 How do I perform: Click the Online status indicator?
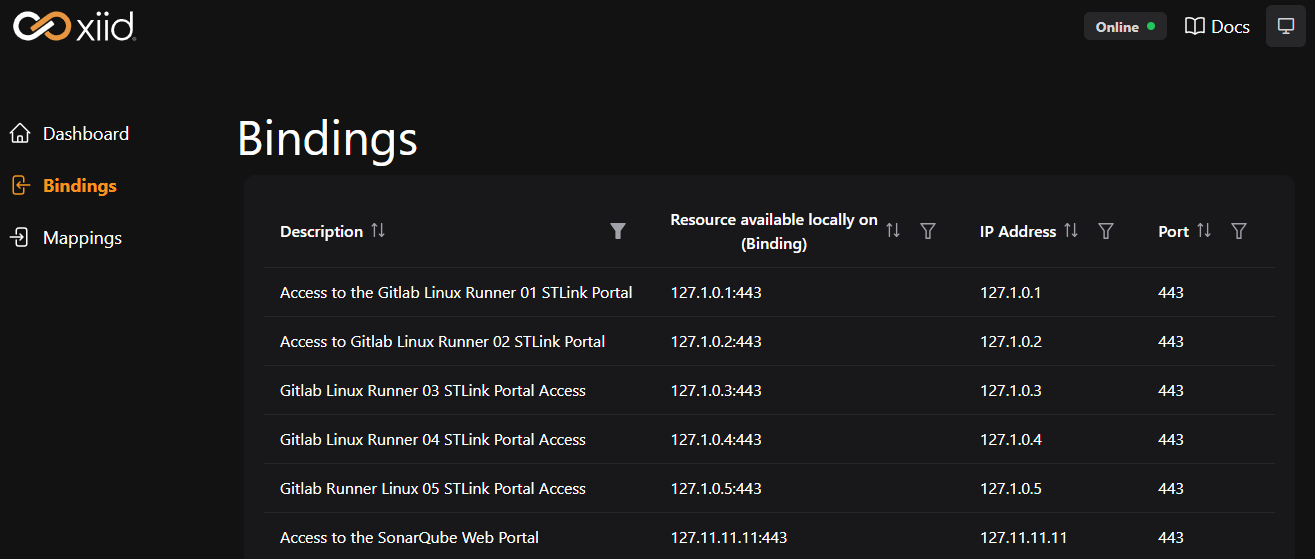tap(1125, 27)
